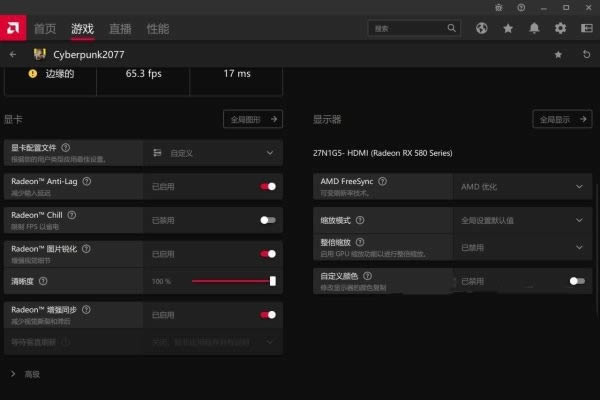Show help for Radeon Chill

click(x=72, y=215)
